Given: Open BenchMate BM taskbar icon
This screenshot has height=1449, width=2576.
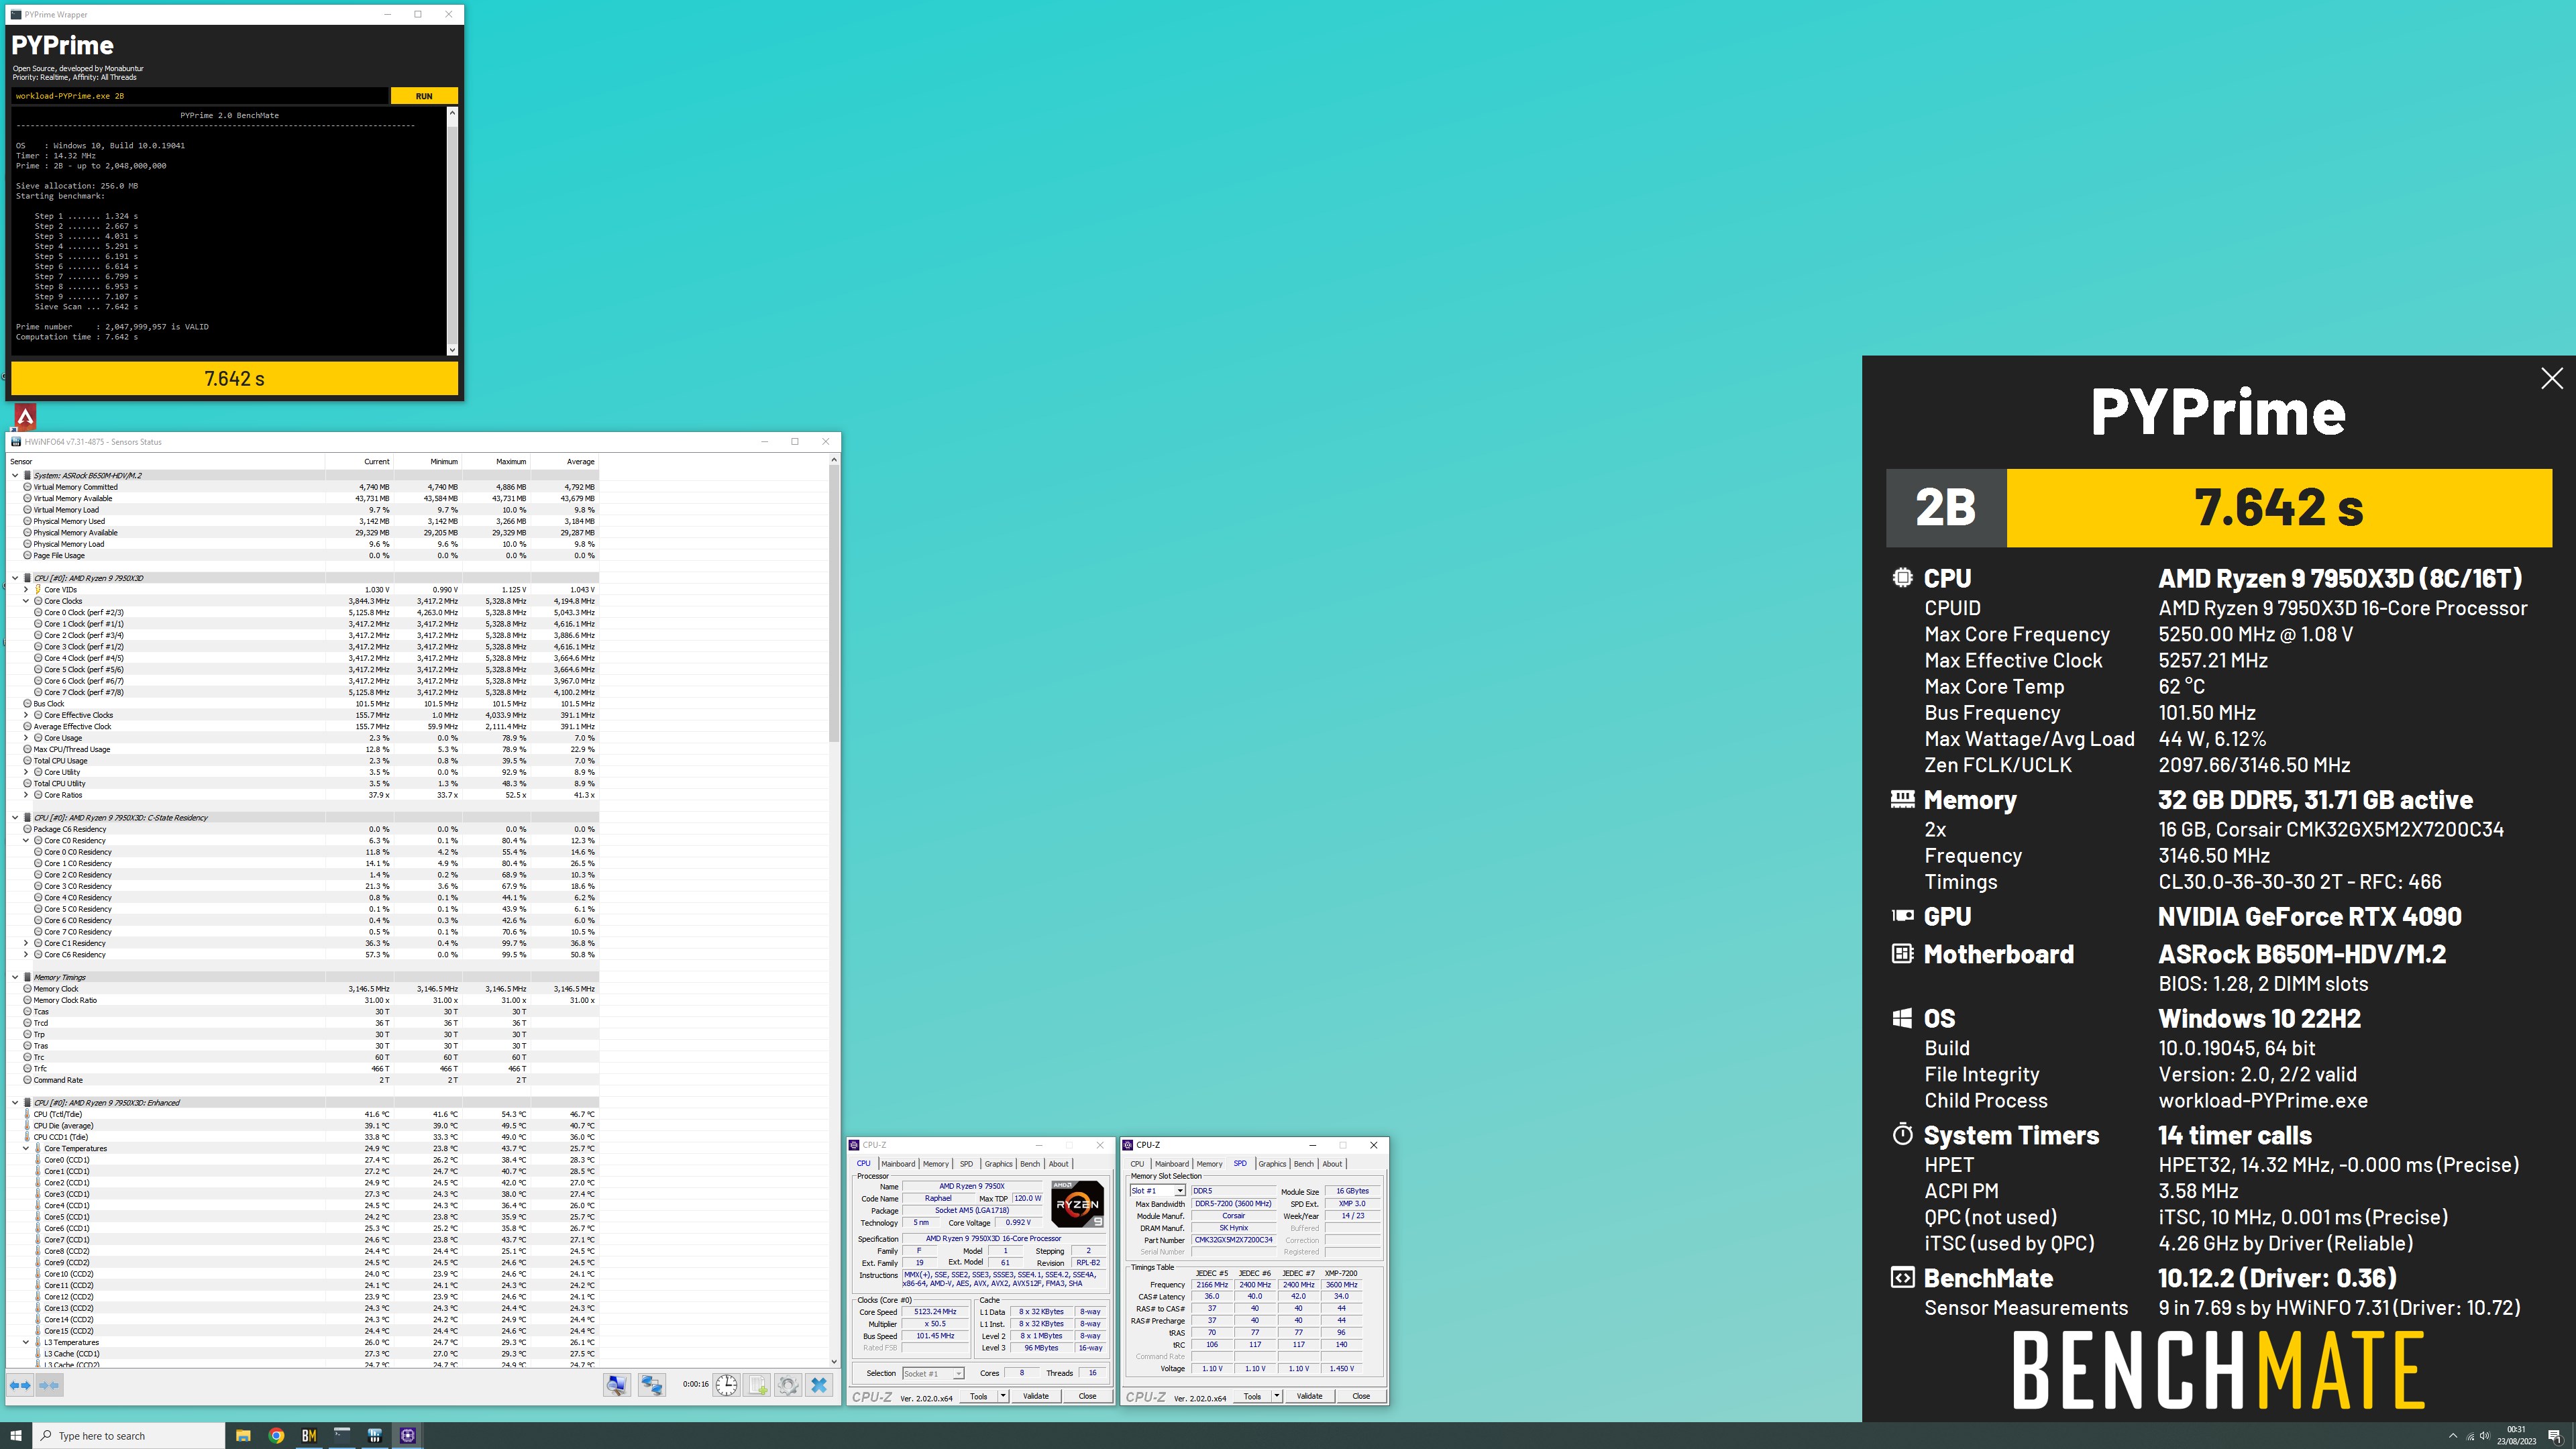Looking at the screenshot, I should tap(309, 1435).
